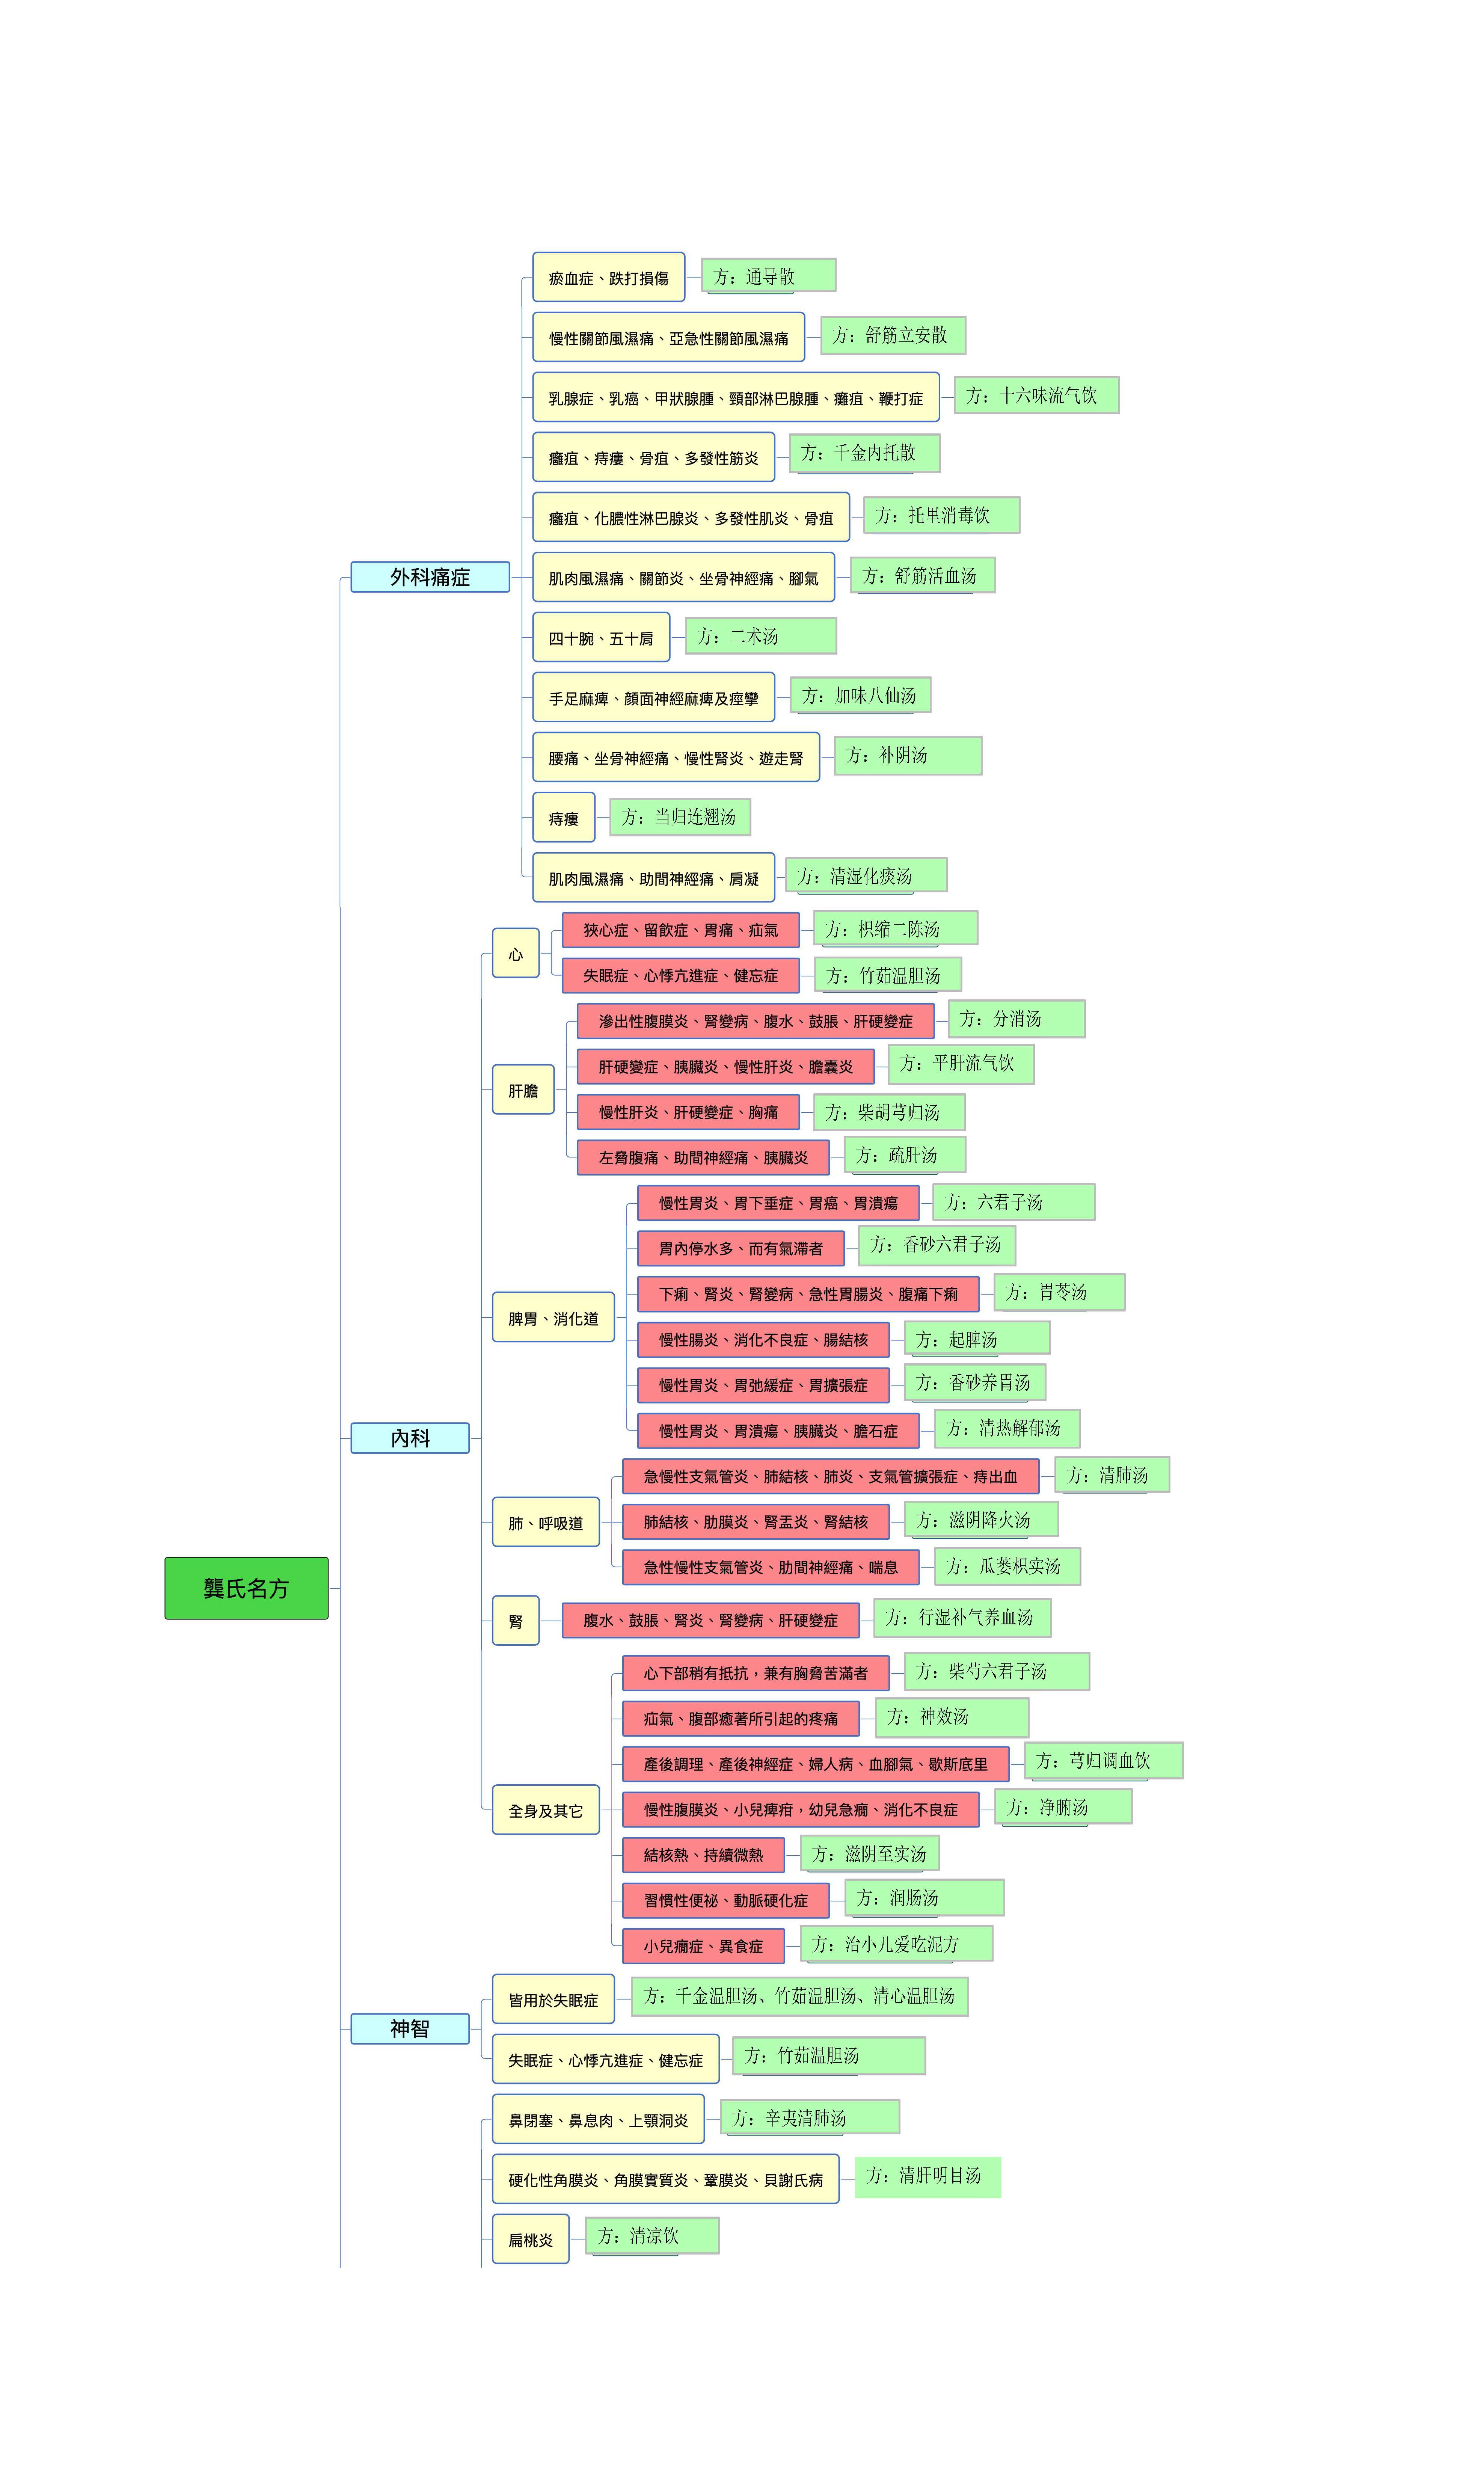Click the label 方:分消汤
The height and width of the screenshot is (2490, 1484).
(1017, 1019)
